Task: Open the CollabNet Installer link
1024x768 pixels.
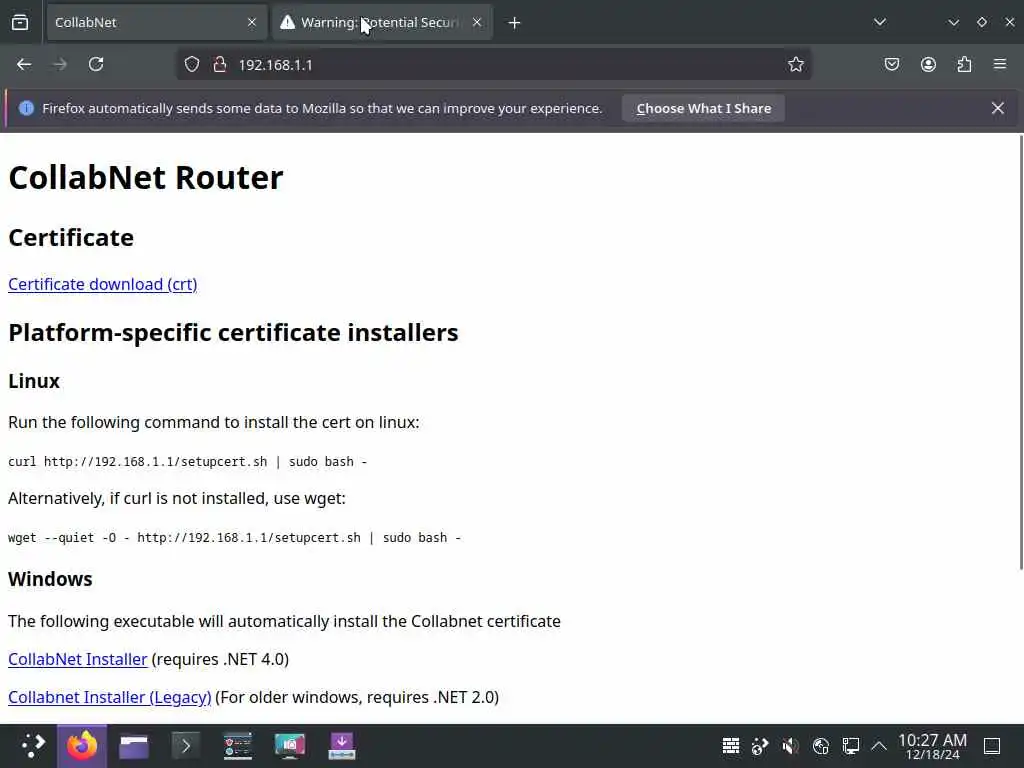Action: pos(78,660)
